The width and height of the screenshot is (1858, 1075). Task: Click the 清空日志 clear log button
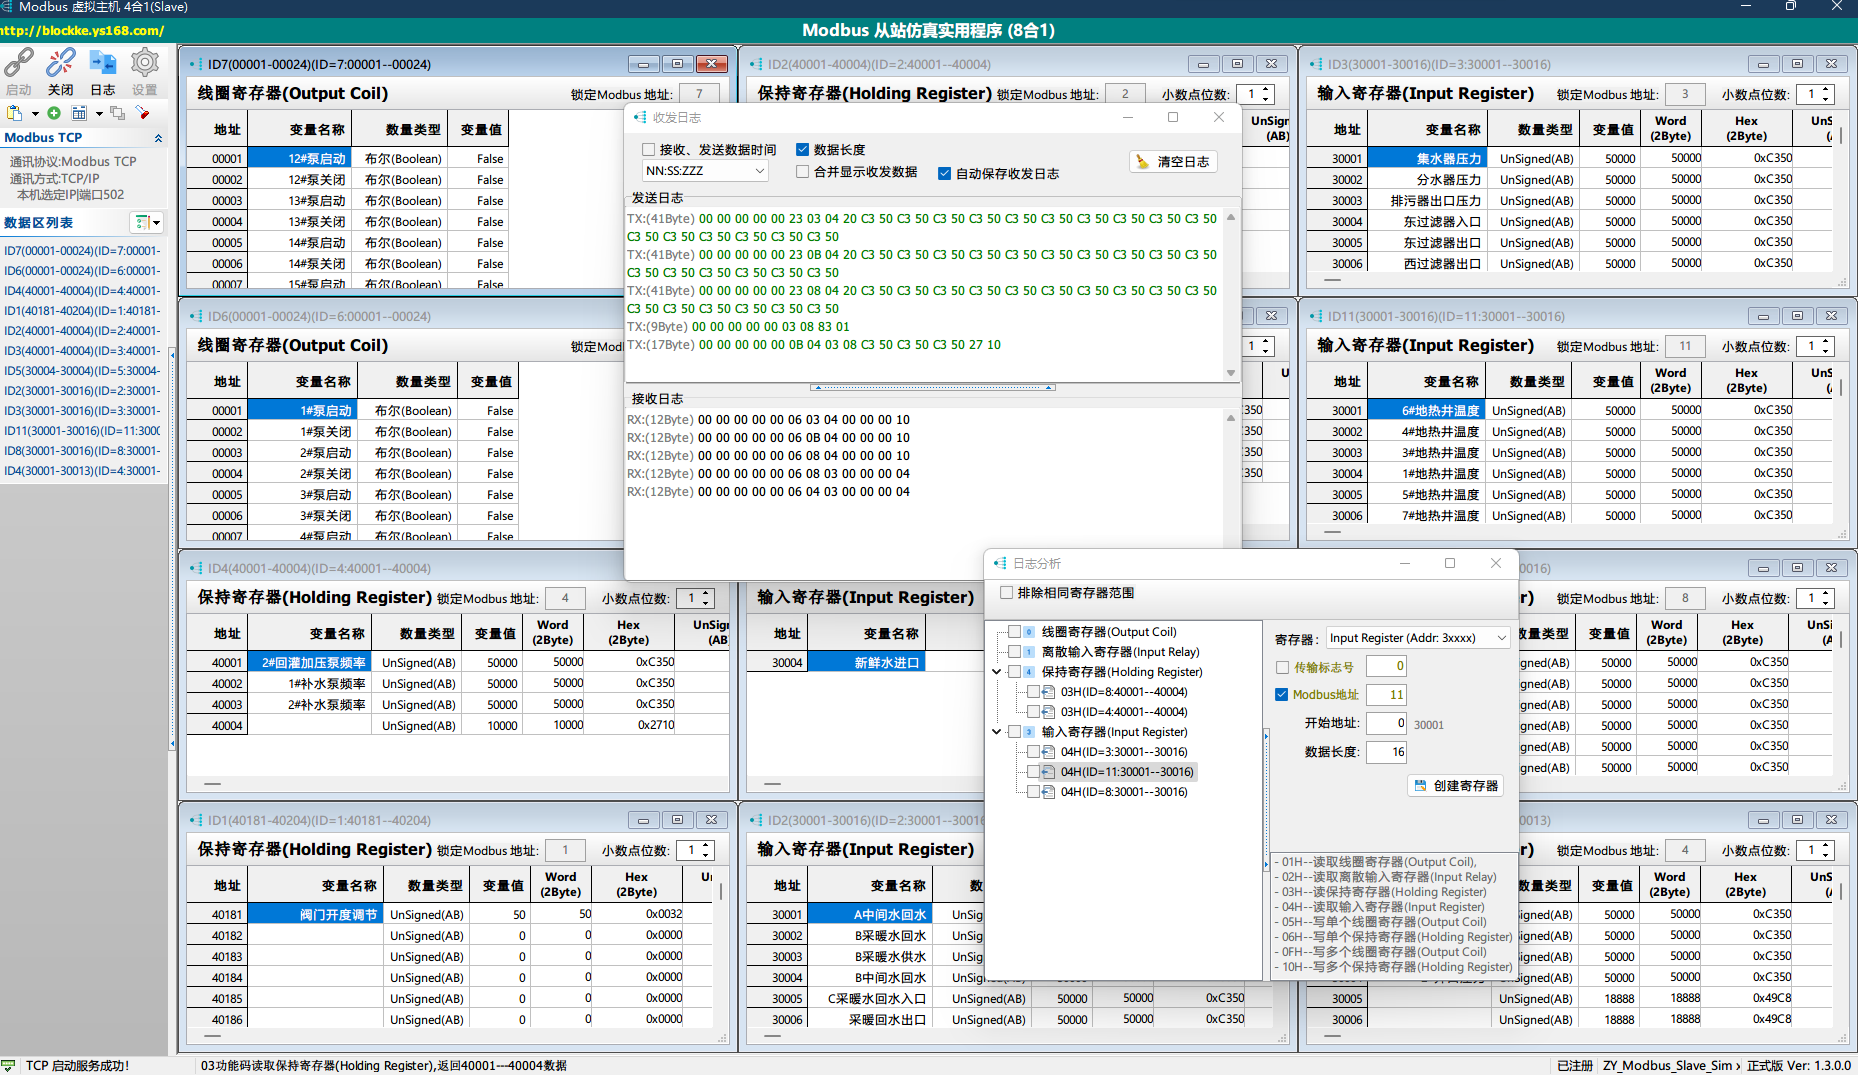pyautogui.click(x=1174, y=162)
